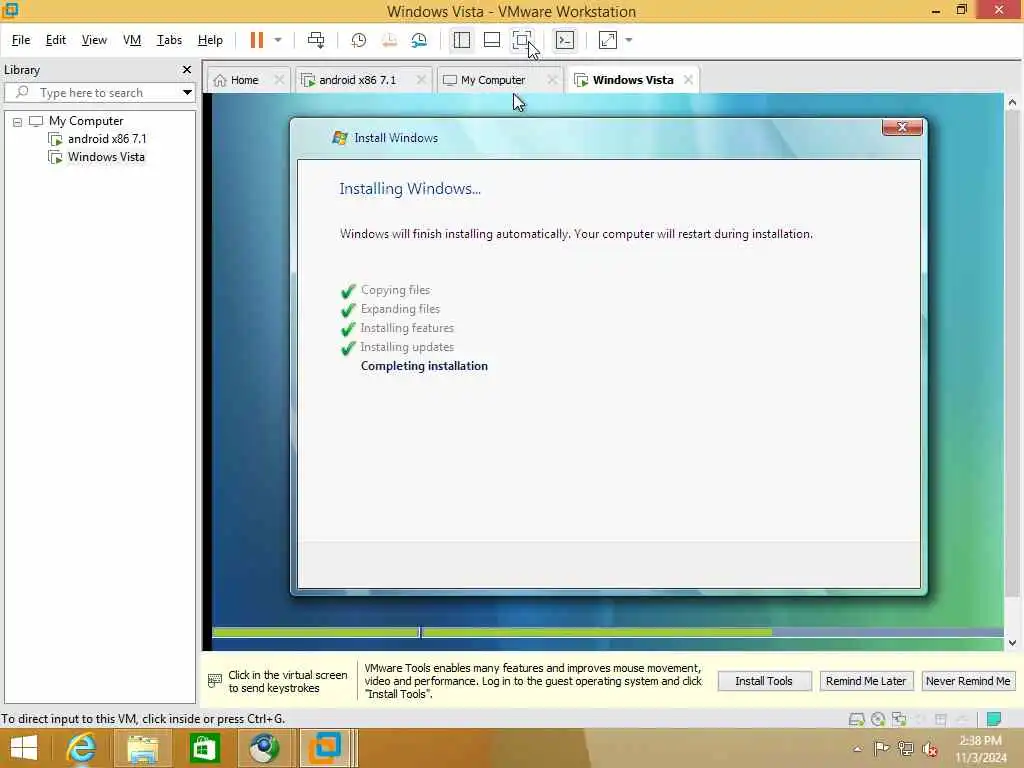Toggle the library sidebar view icon

click(462, 40)
